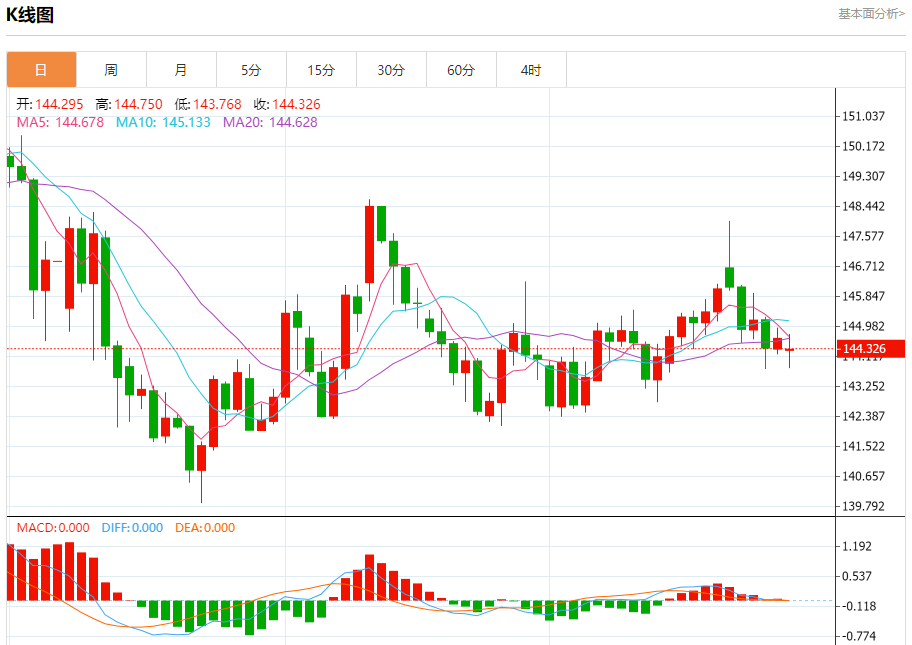Screen dimensions: 912x645
Task: Switch to the 月 monthly tab
Action: click(x=181, y=70)
